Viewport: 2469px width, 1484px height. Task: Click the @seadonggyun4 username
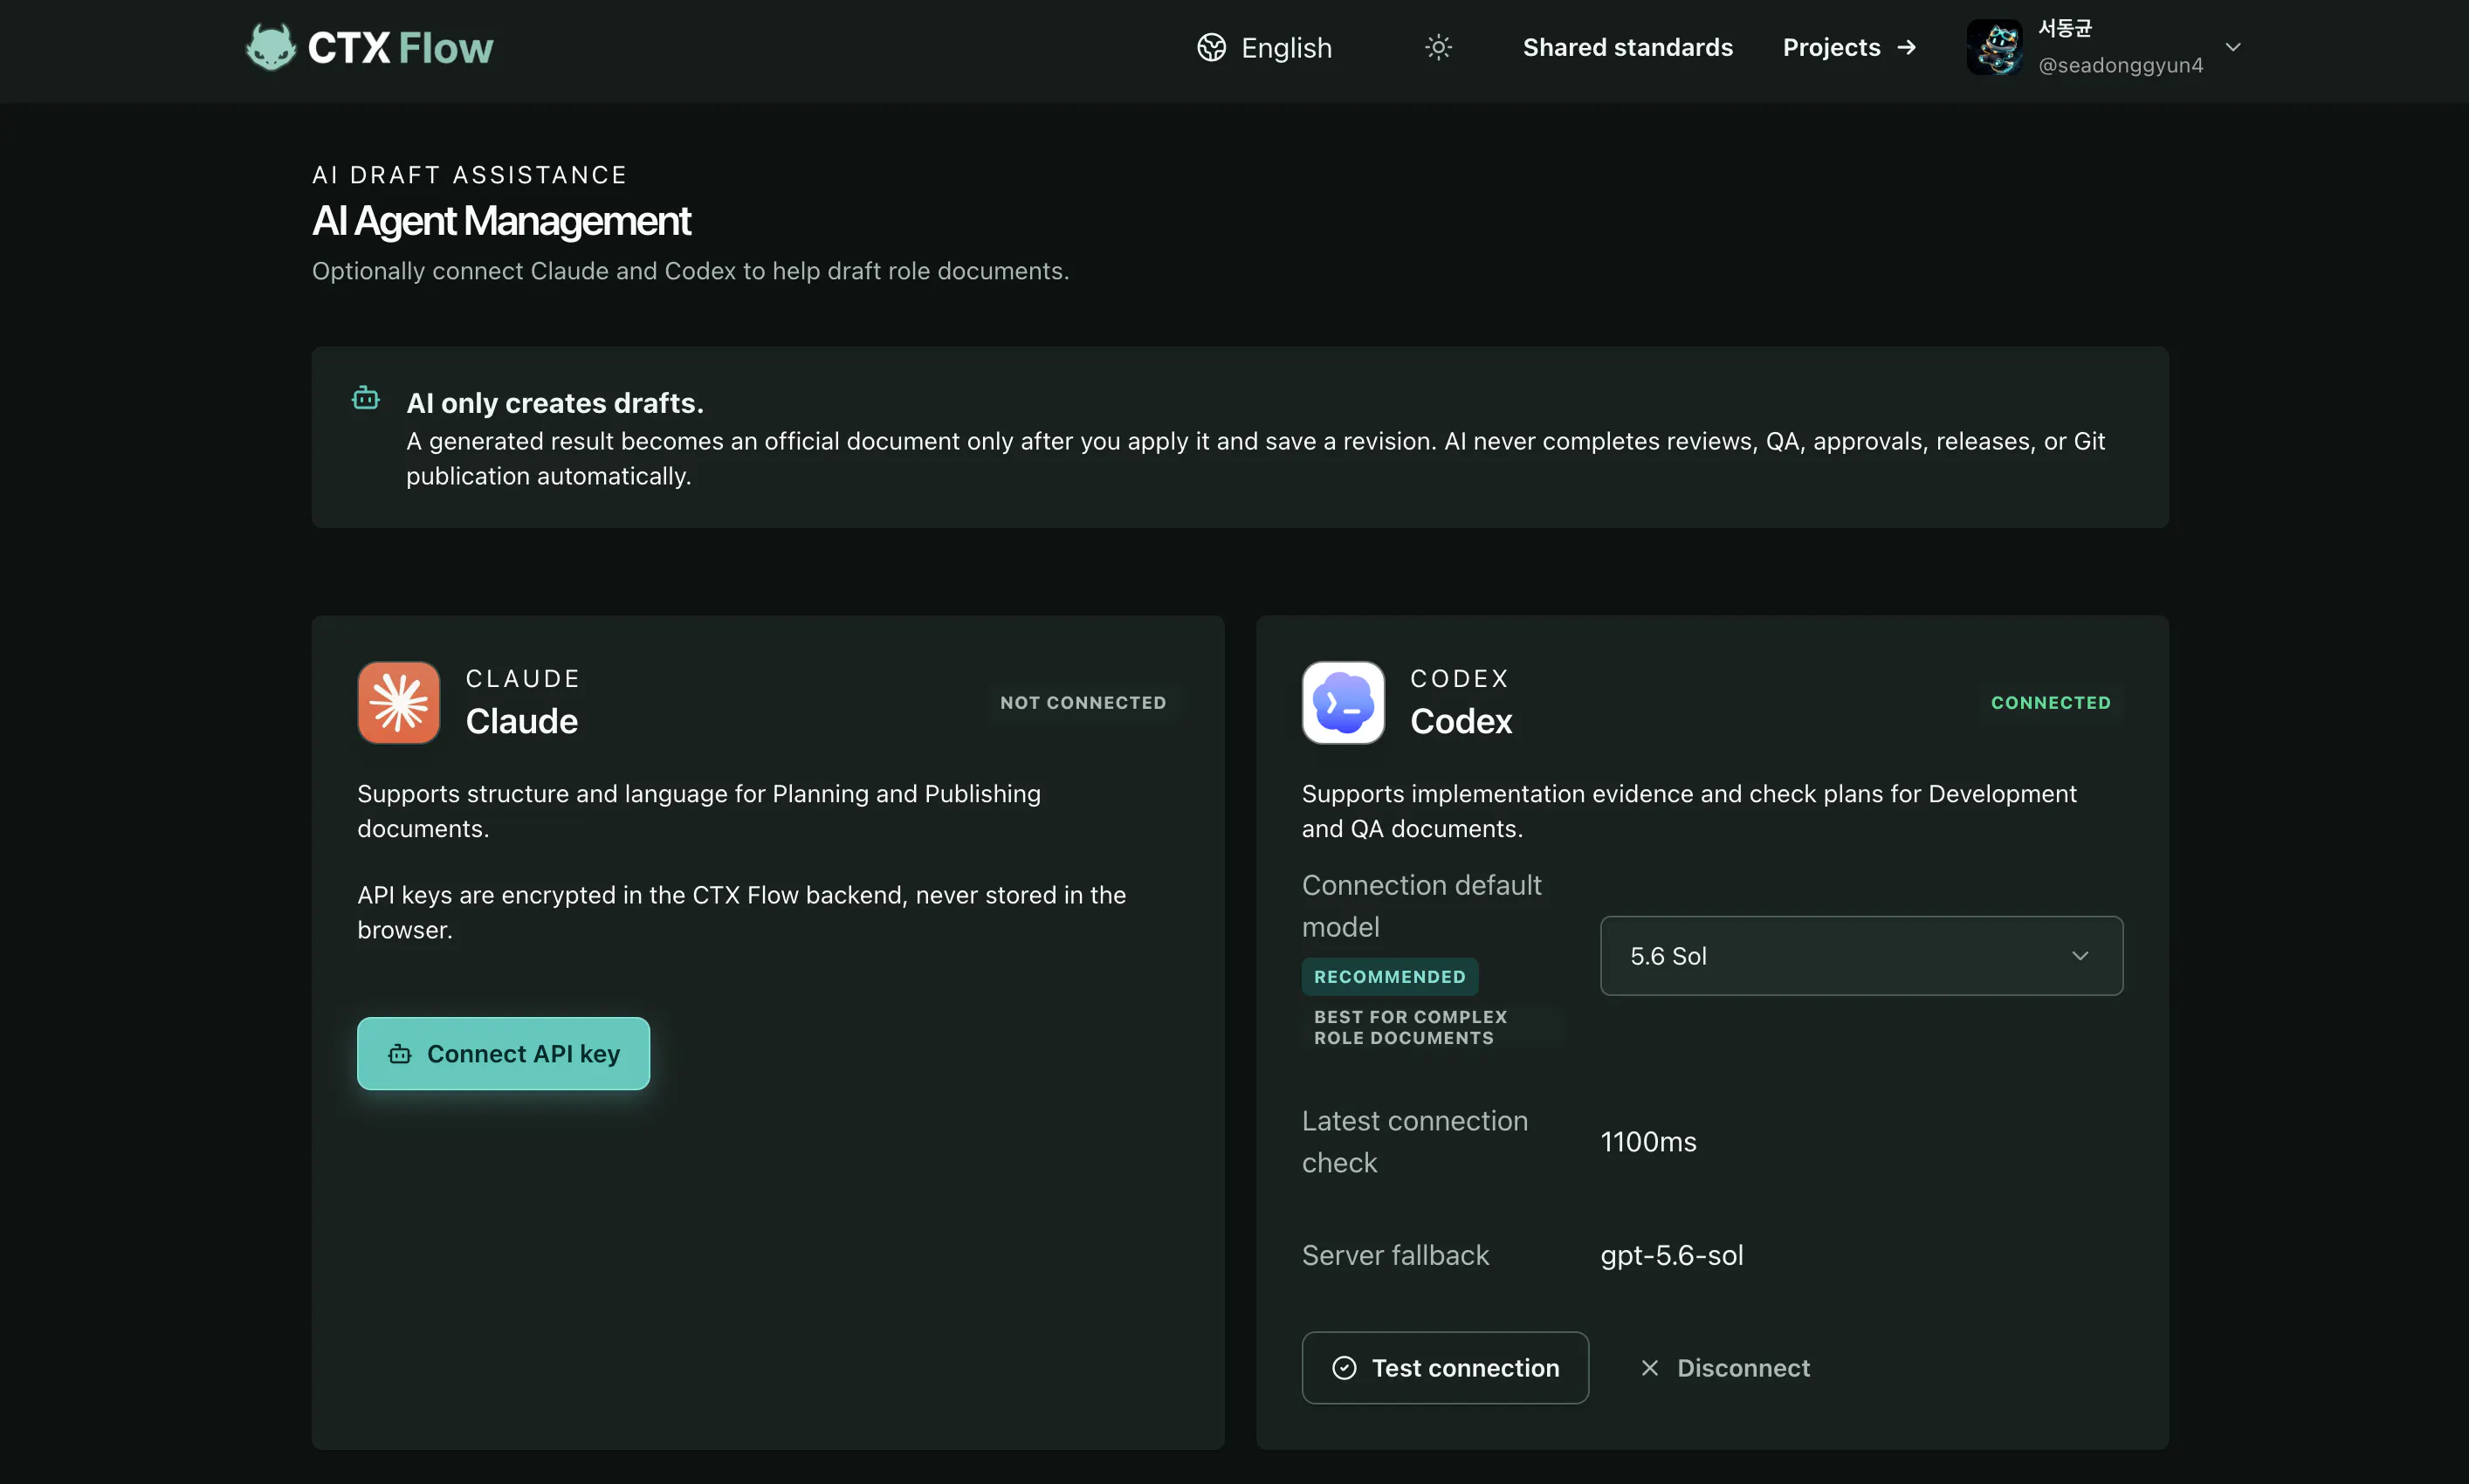click(x=2120, y=65)
